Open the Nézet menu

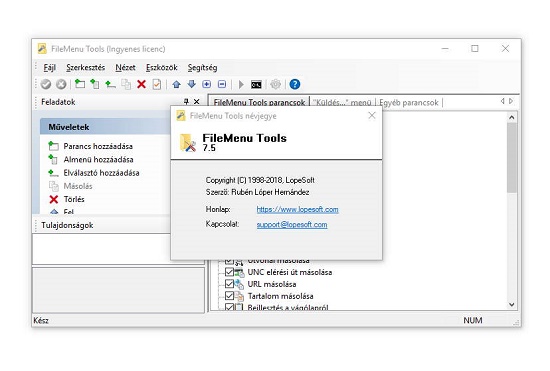tap(125, 67)
